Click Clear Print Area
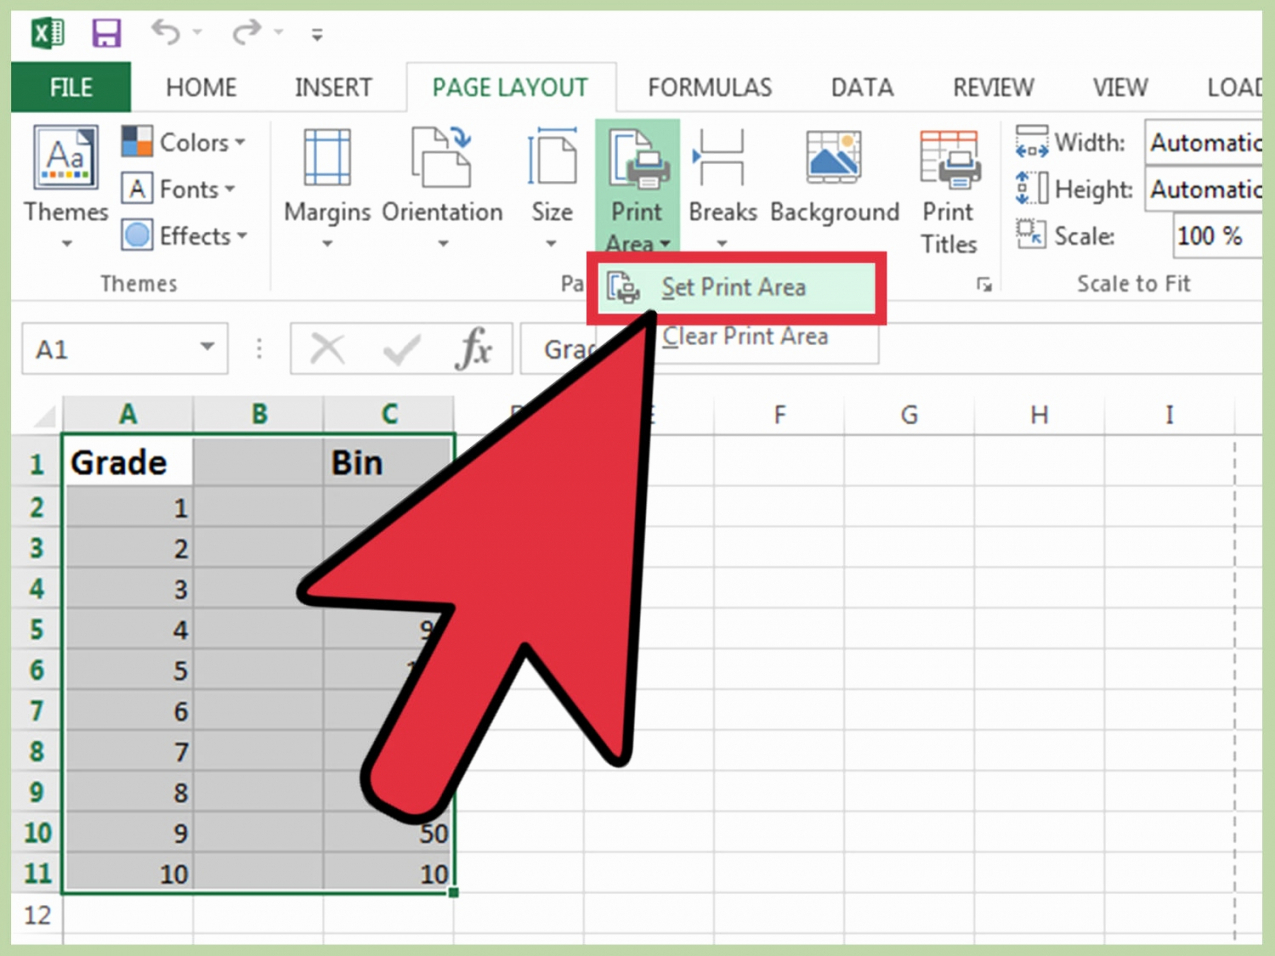 745,336
